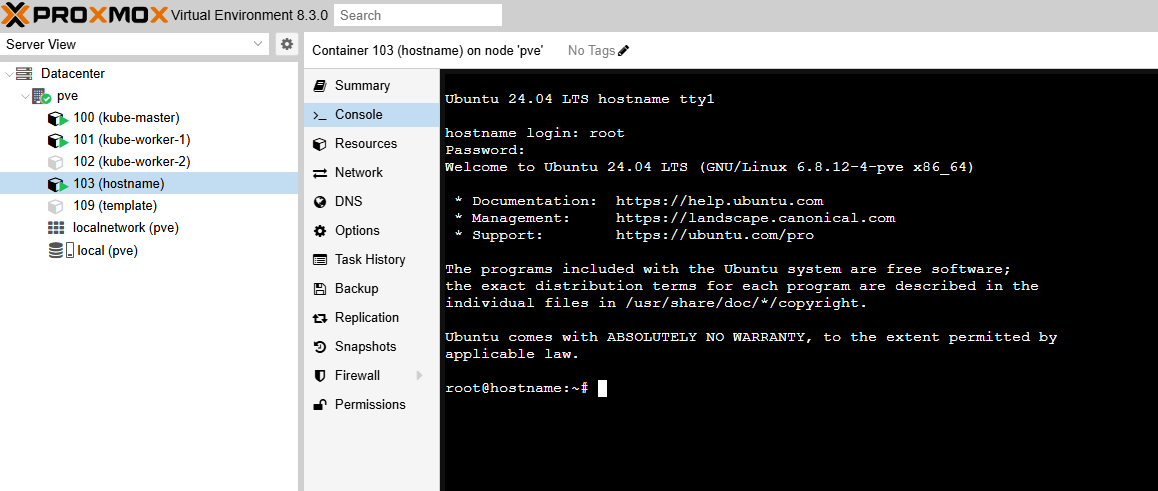Viewport: 1158px width, 491px height.
Task: Click the Network arrows icon
Action: [x=320, y=173]
